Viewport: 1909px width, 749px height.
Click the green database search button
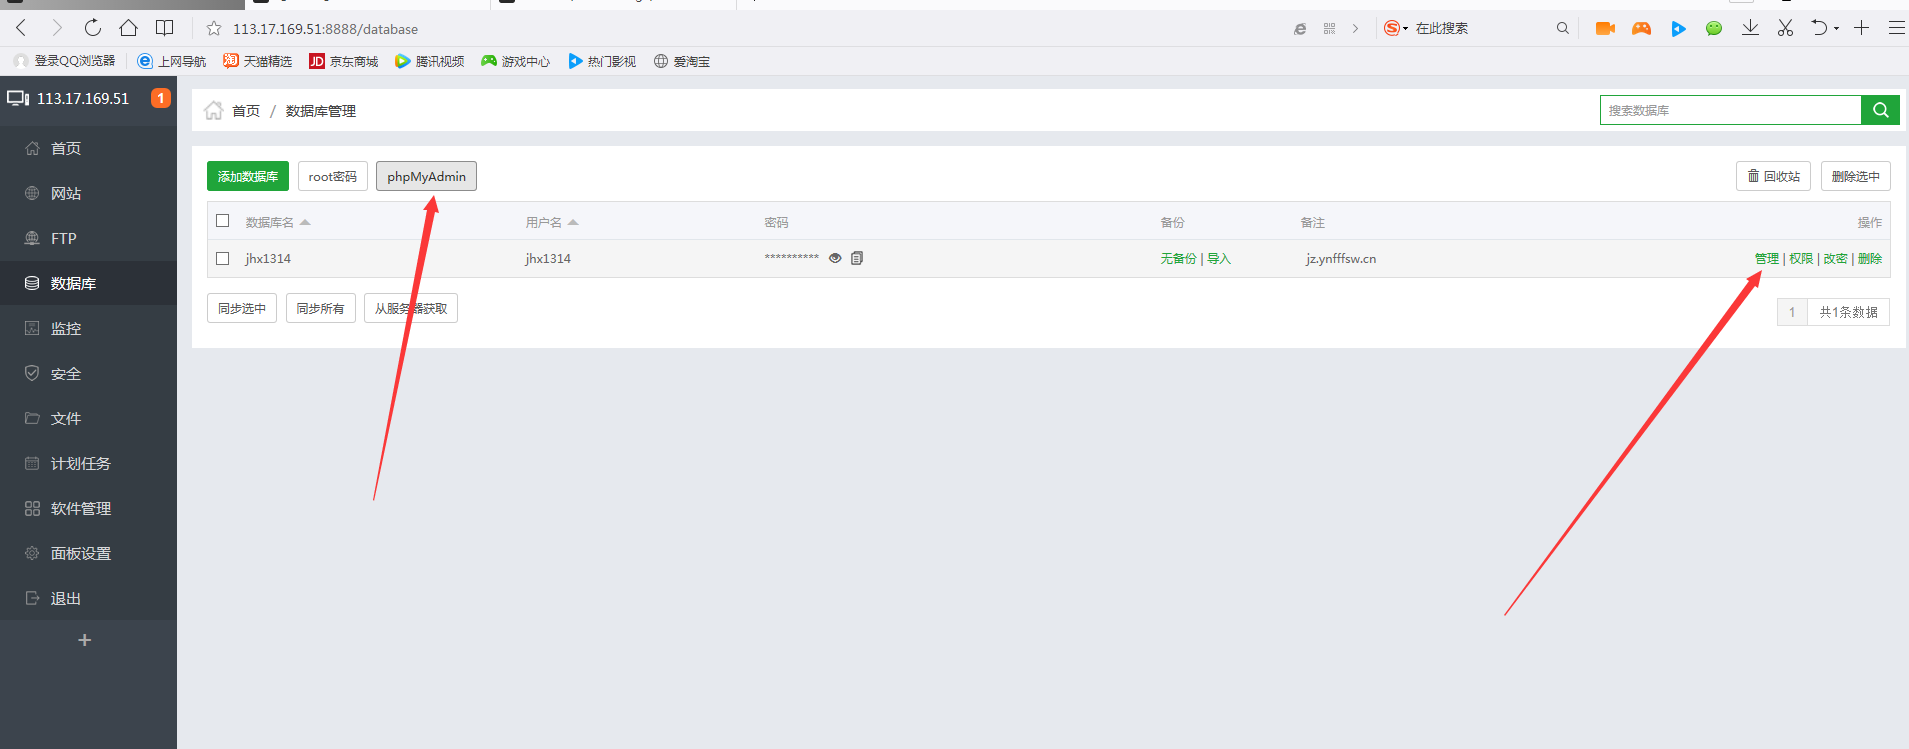coord(1880,110)
